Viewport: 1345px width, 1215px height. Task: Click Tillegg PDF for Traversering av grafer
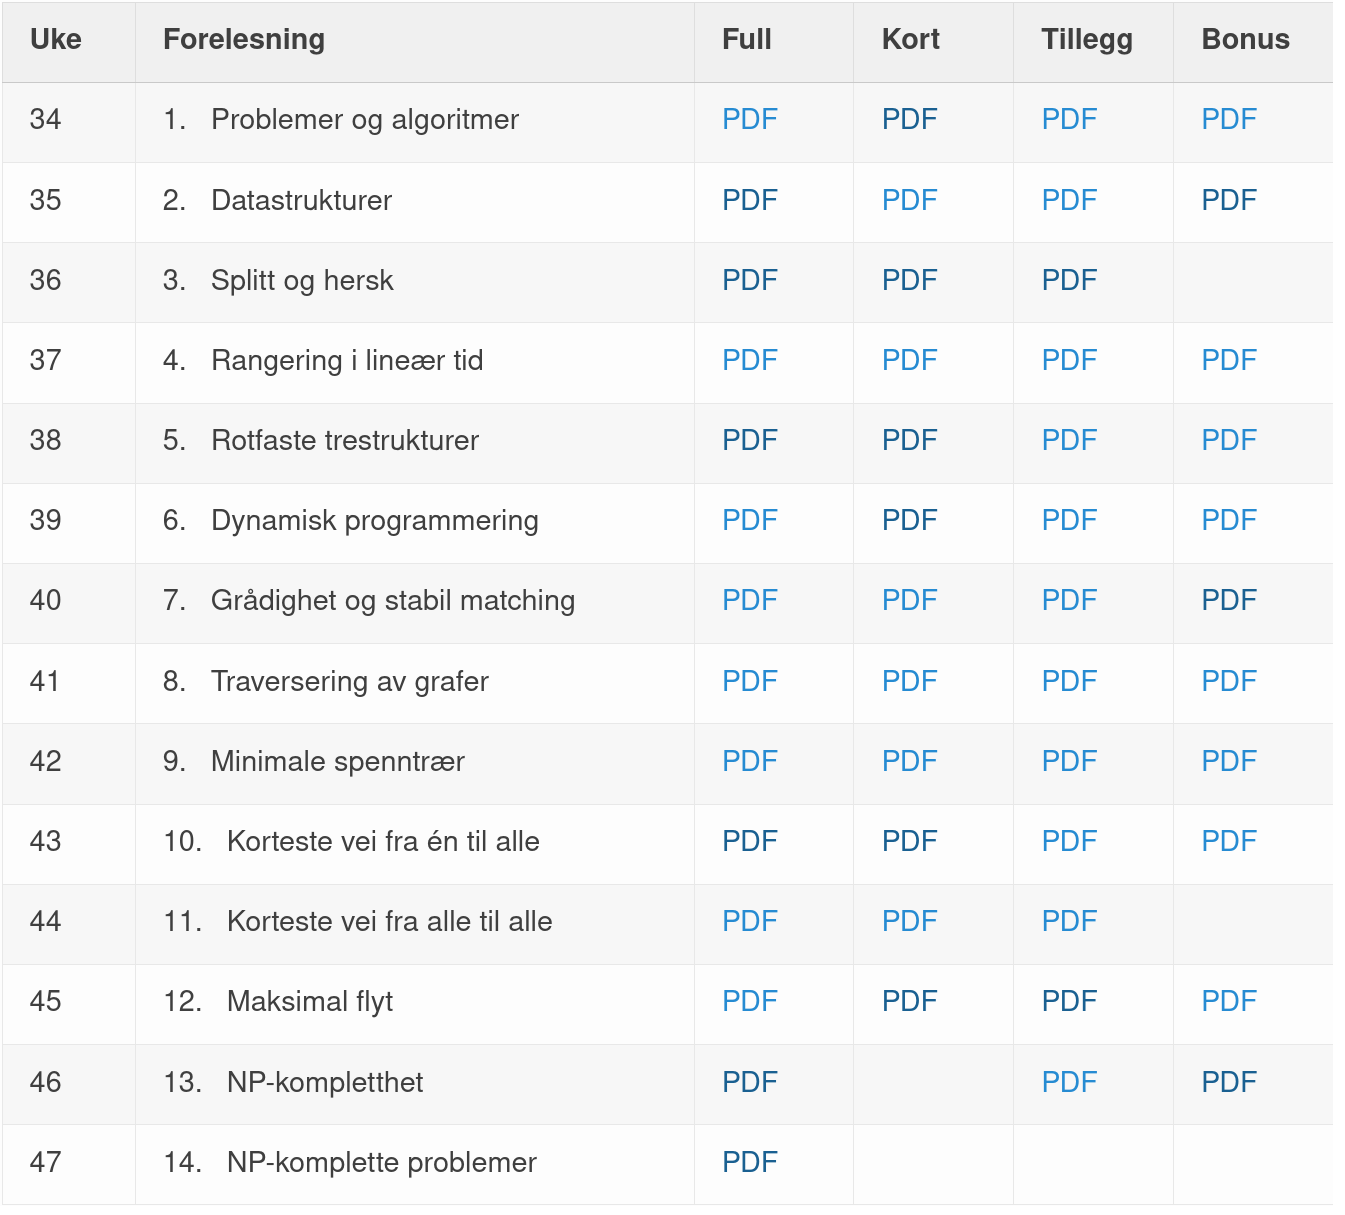coord(1069,681)
